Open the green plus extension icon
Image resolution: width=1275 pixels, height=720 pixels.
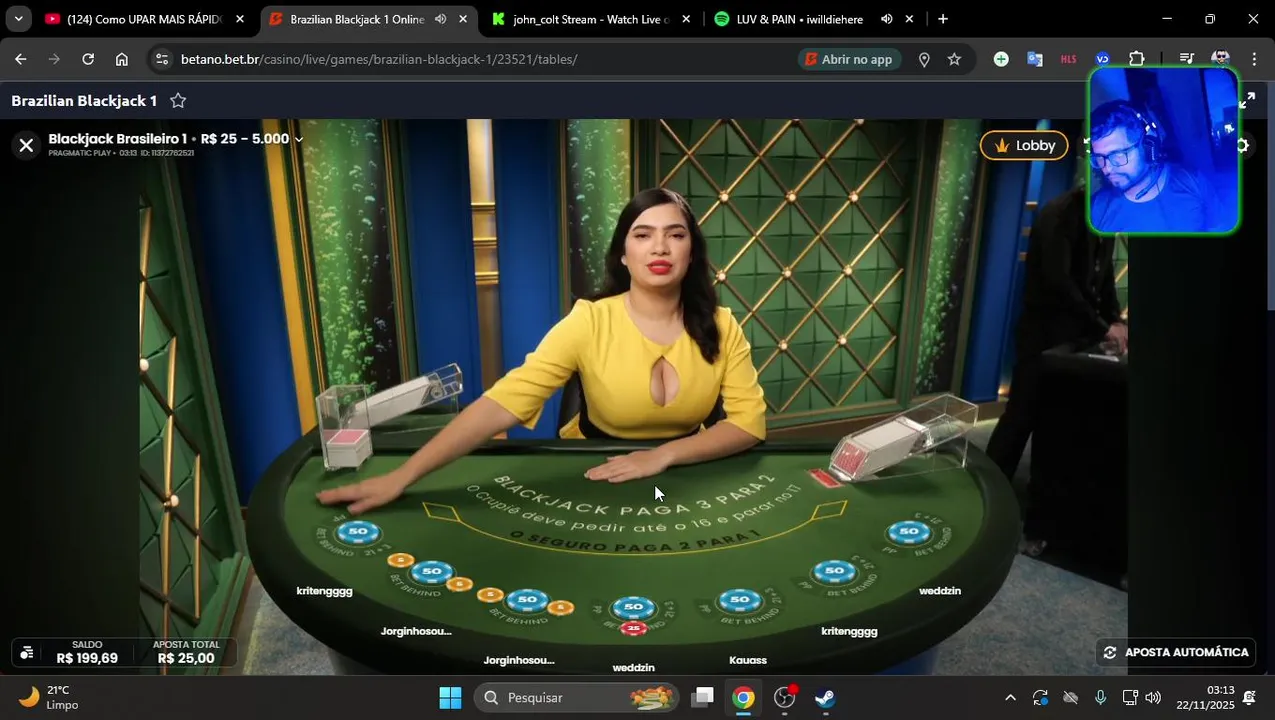1001,59
